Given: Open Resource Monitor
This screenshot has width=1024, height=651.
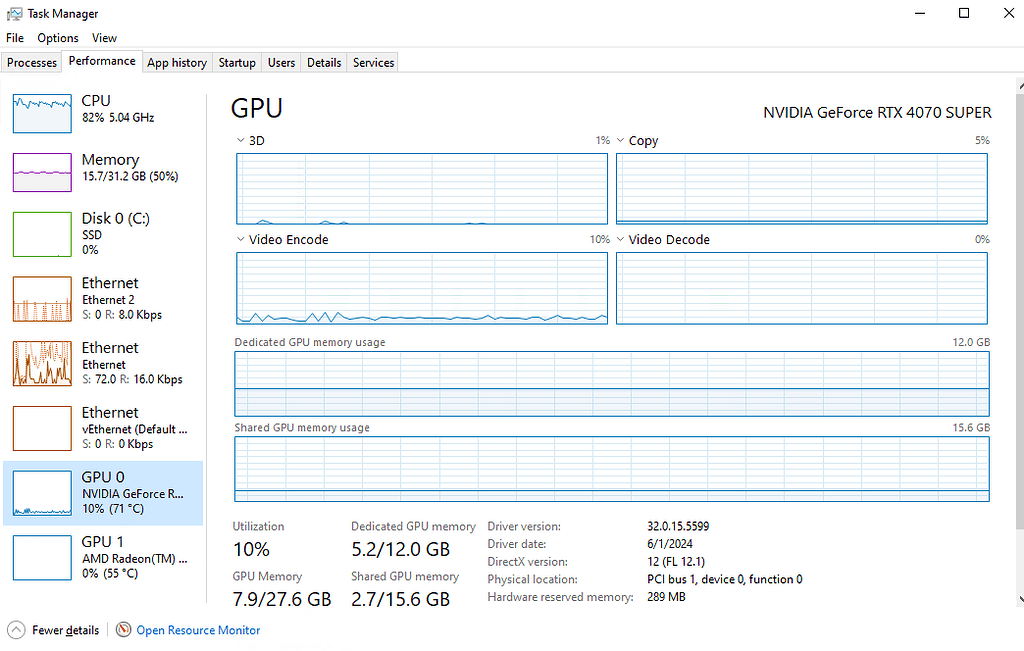Looking at the screenshot, I should [x=198, y=630].
